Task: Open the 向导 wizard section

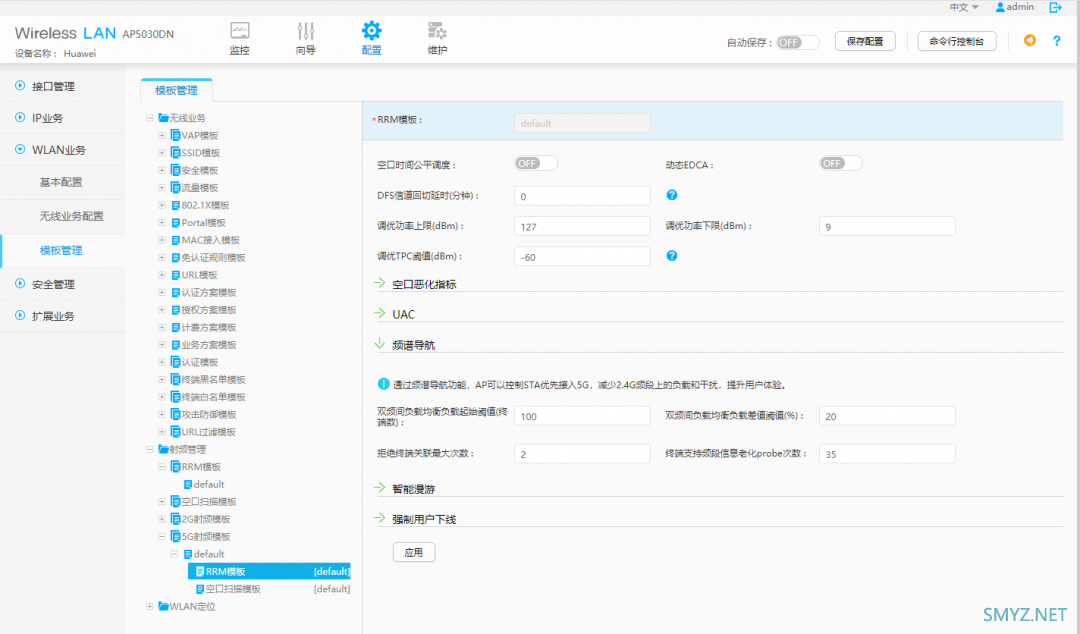Action: coord(306,39)
